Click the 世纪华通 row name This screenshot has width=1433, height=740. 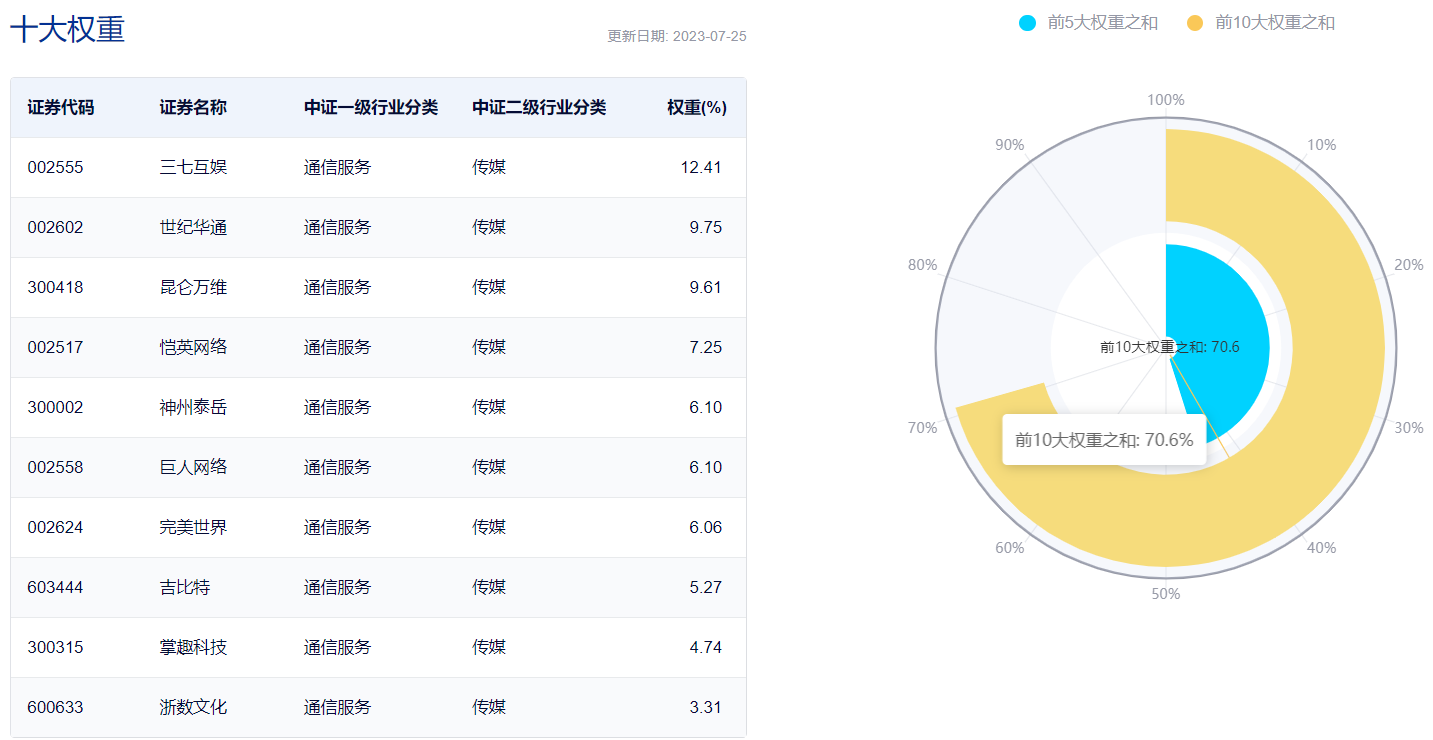pos(193,227)
